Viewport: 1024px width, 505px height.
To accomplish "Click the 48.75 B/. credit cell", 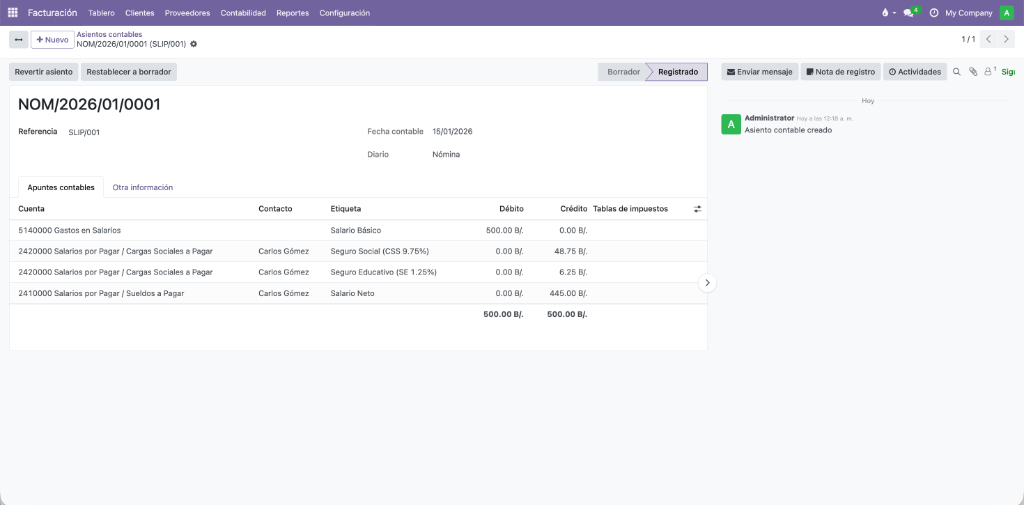I will click(571, 252).
